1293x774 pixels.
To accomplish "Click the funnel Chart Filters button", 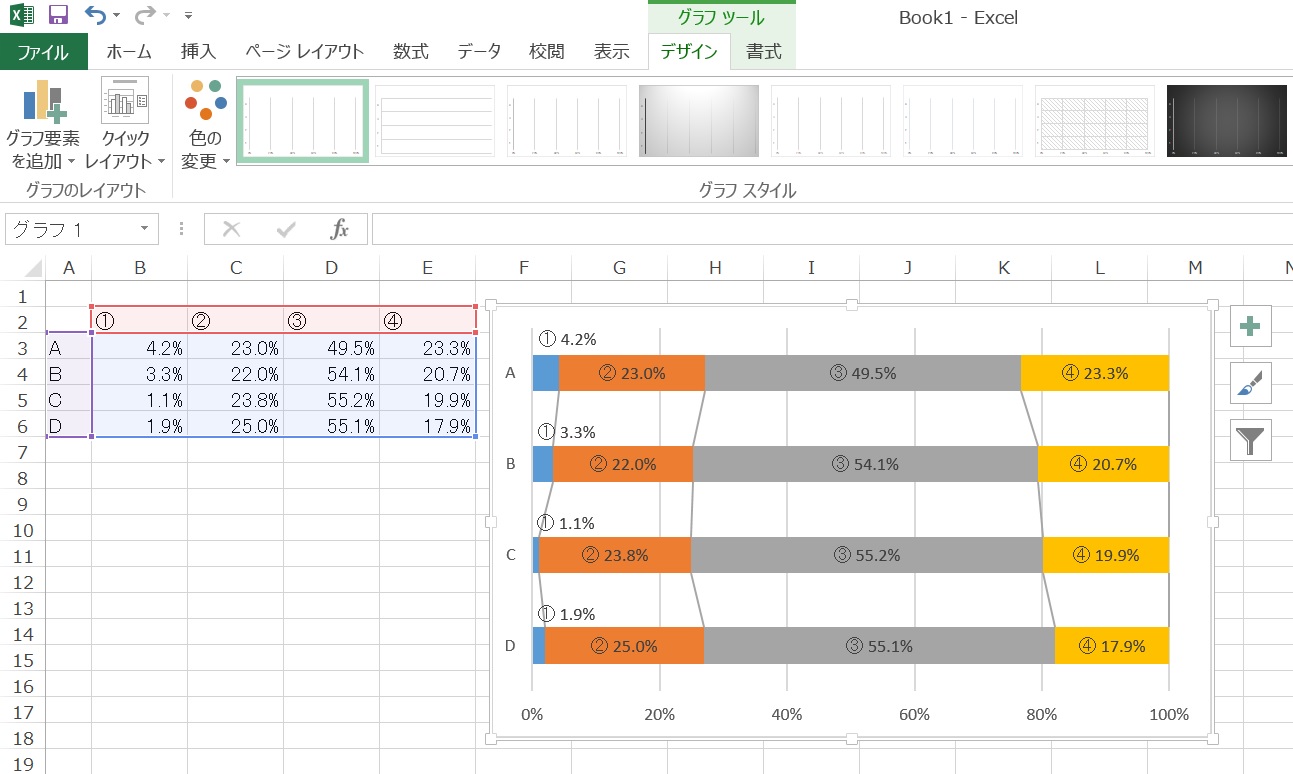I will point(1250,440).
